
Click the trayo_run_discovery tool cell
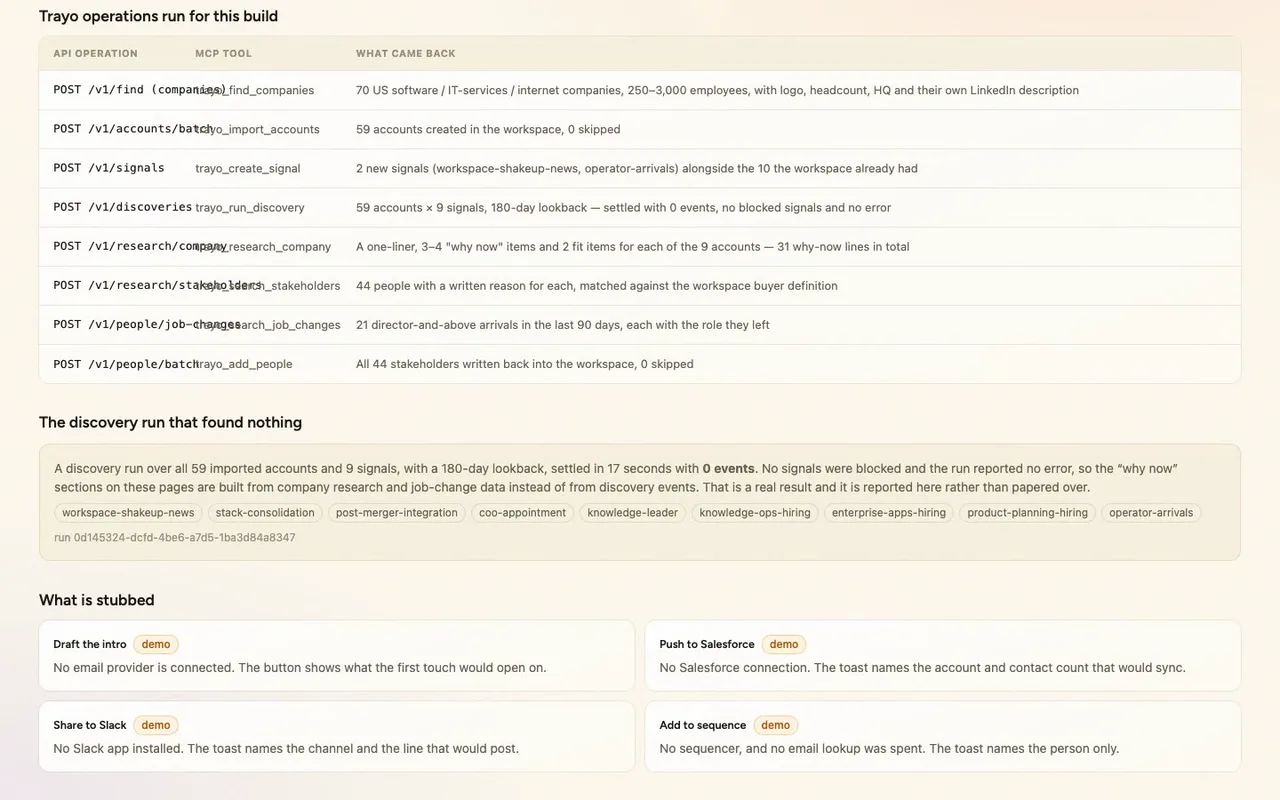tap(250, 208)
